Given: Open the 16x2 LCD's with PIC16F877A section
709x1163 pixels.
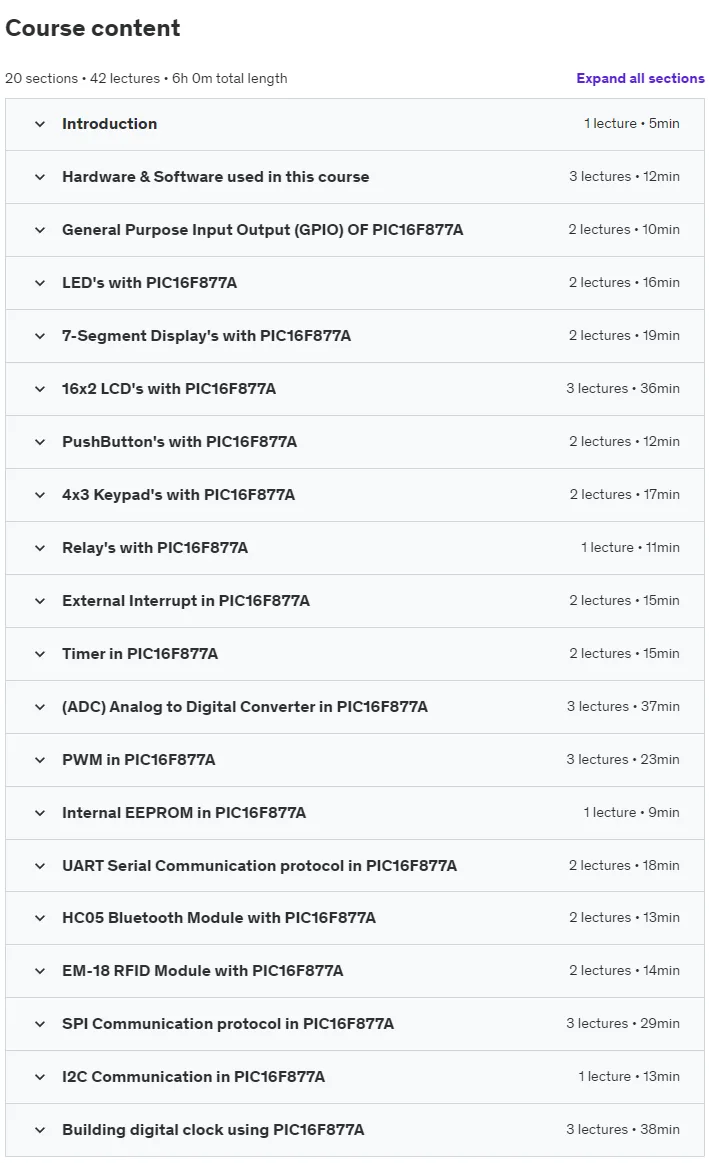Looking at the screenshot, I should [x=354, y=389].
